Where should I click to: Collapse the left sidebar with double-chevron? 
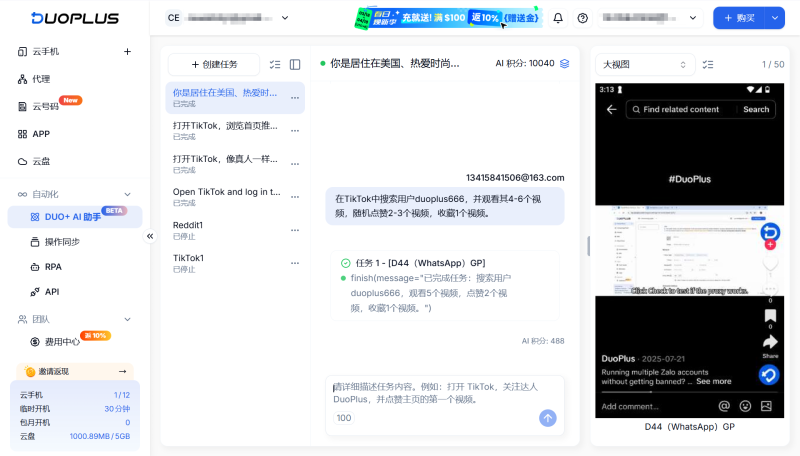coord(150,236)
